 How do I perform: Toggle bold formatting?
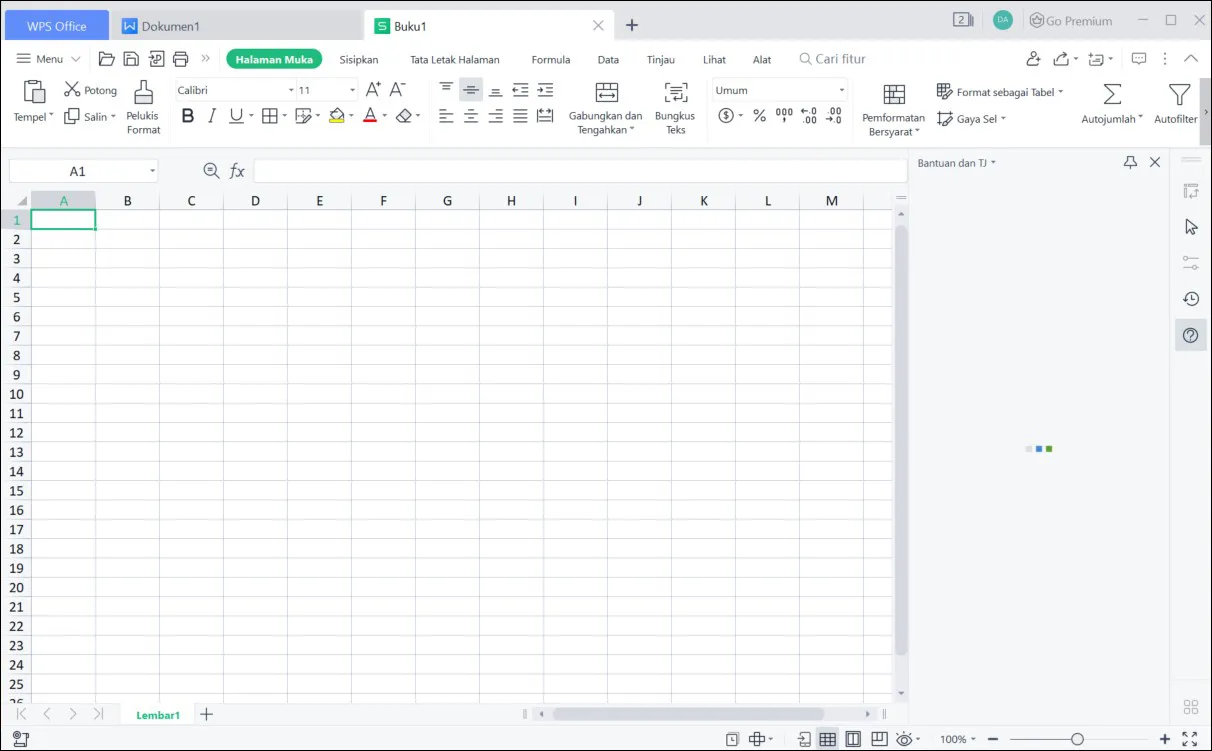point(187,115)
